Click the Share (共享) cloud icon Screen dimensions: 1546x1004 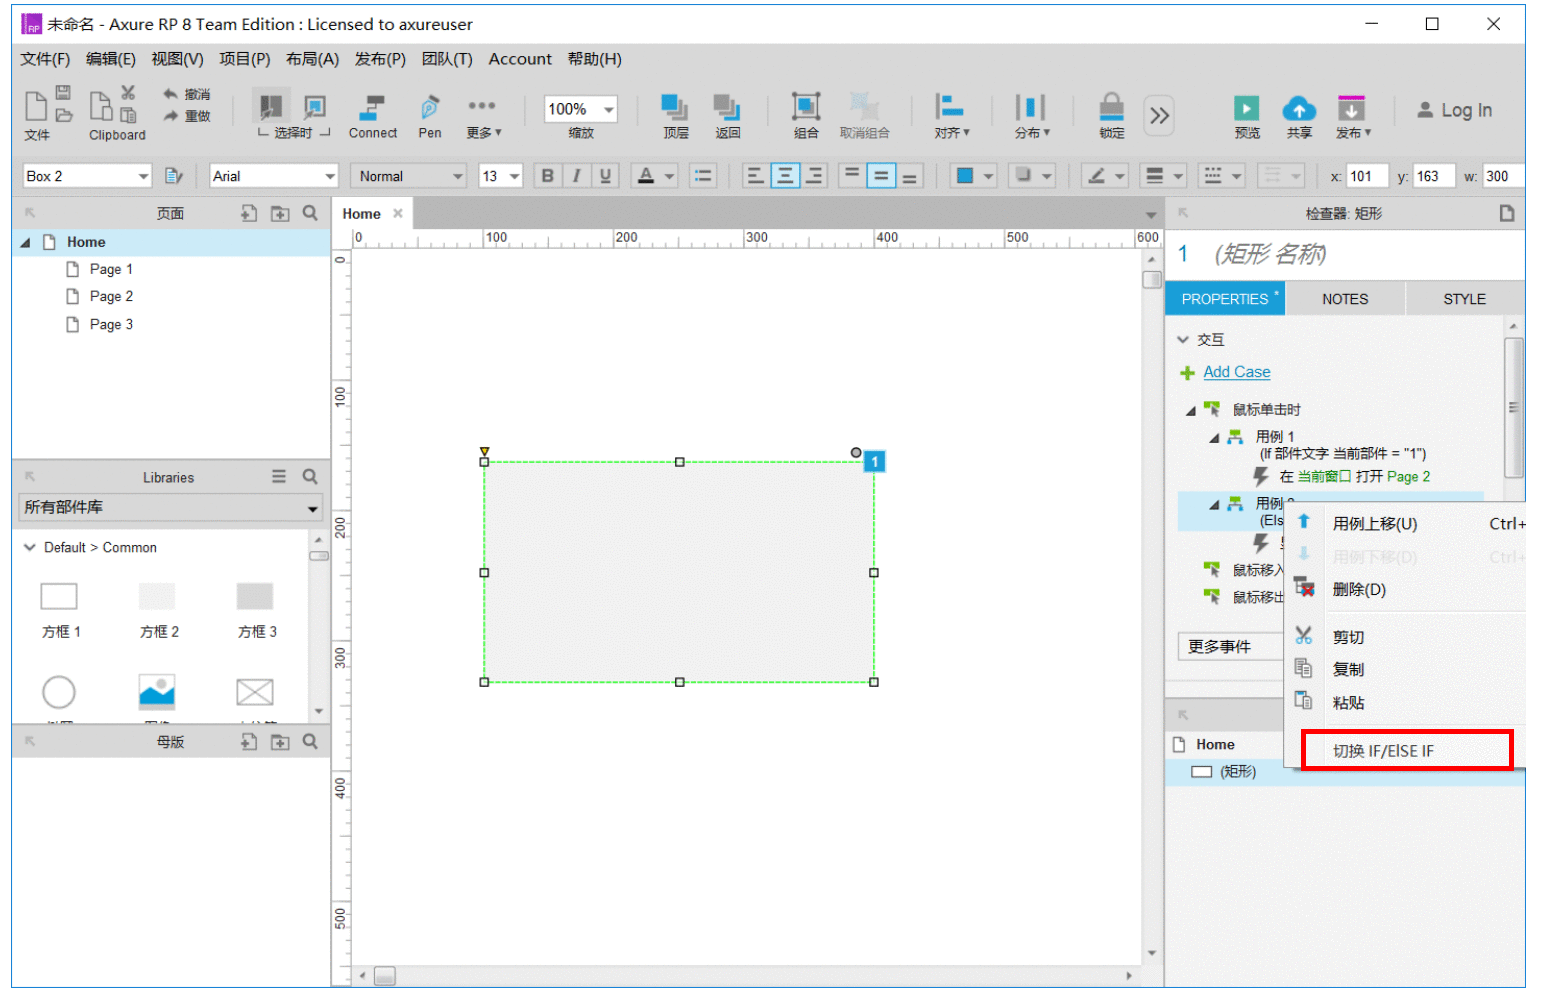1298,108
